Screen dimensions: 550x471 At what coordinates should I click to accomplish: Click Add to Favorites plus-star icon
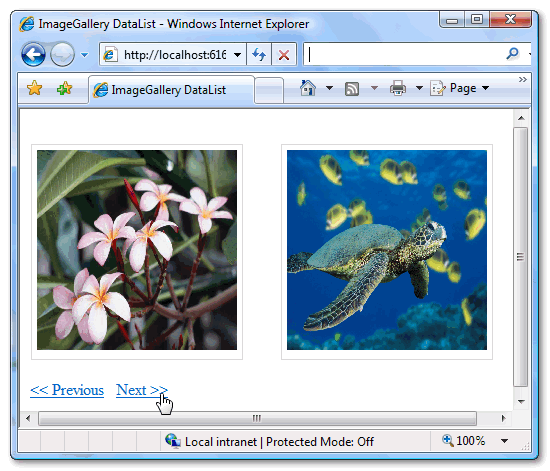pos(64,88)
